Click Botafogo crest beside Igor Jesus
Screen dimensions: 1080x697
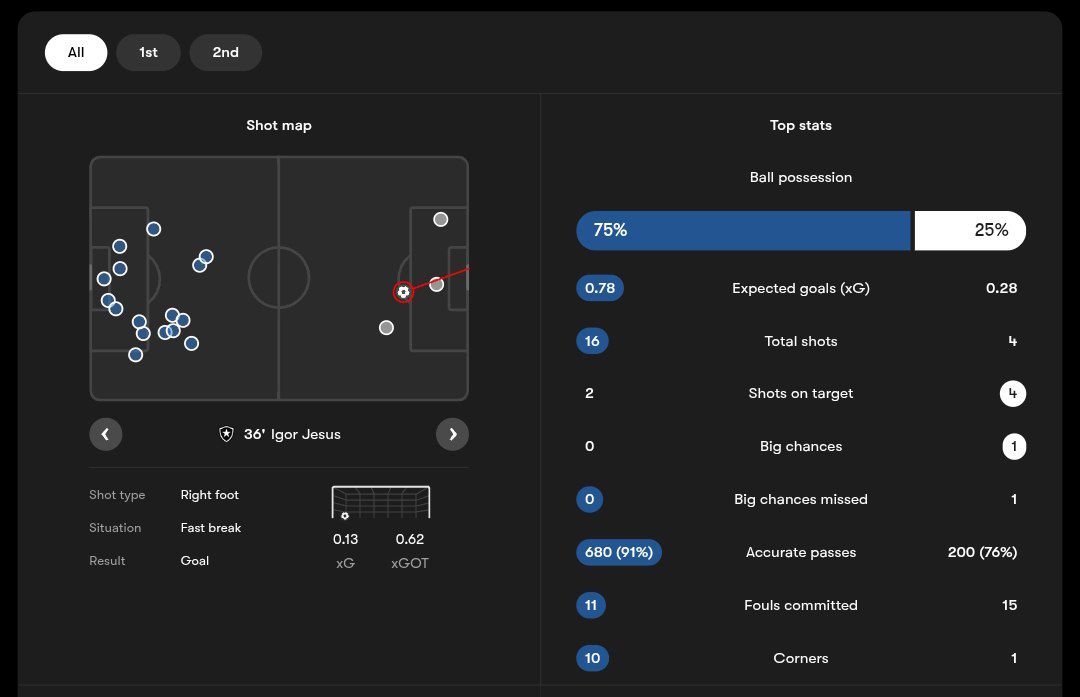click(x=226, y=434)
